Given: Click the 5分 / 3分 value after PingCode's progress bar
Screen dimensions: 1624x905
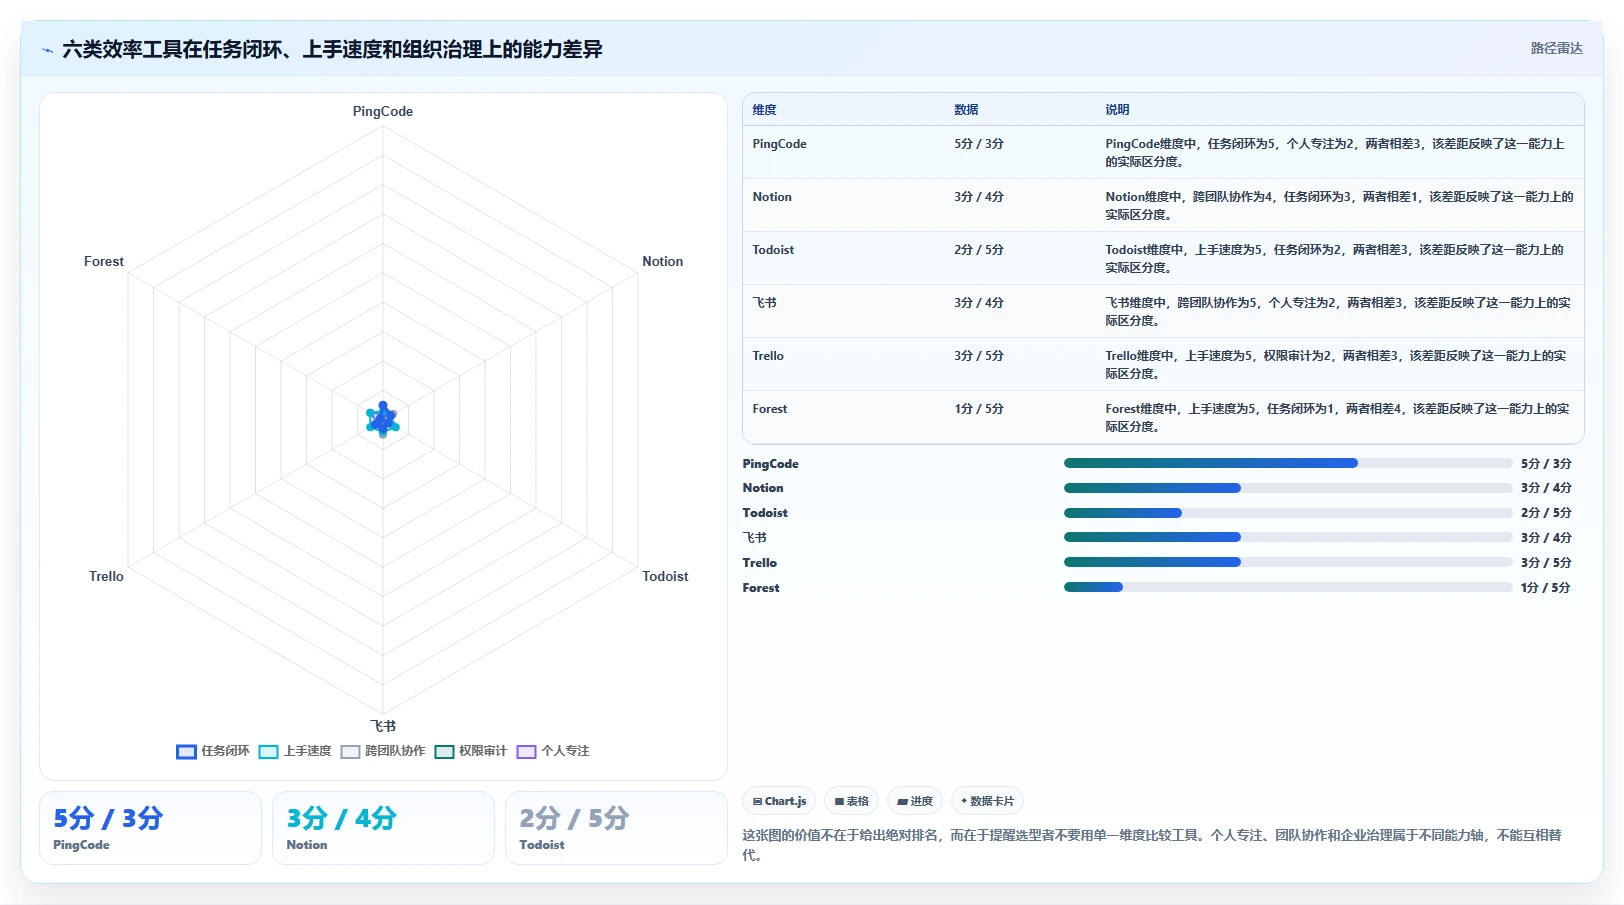Looking at the screenshot, I should [1546, 464].
